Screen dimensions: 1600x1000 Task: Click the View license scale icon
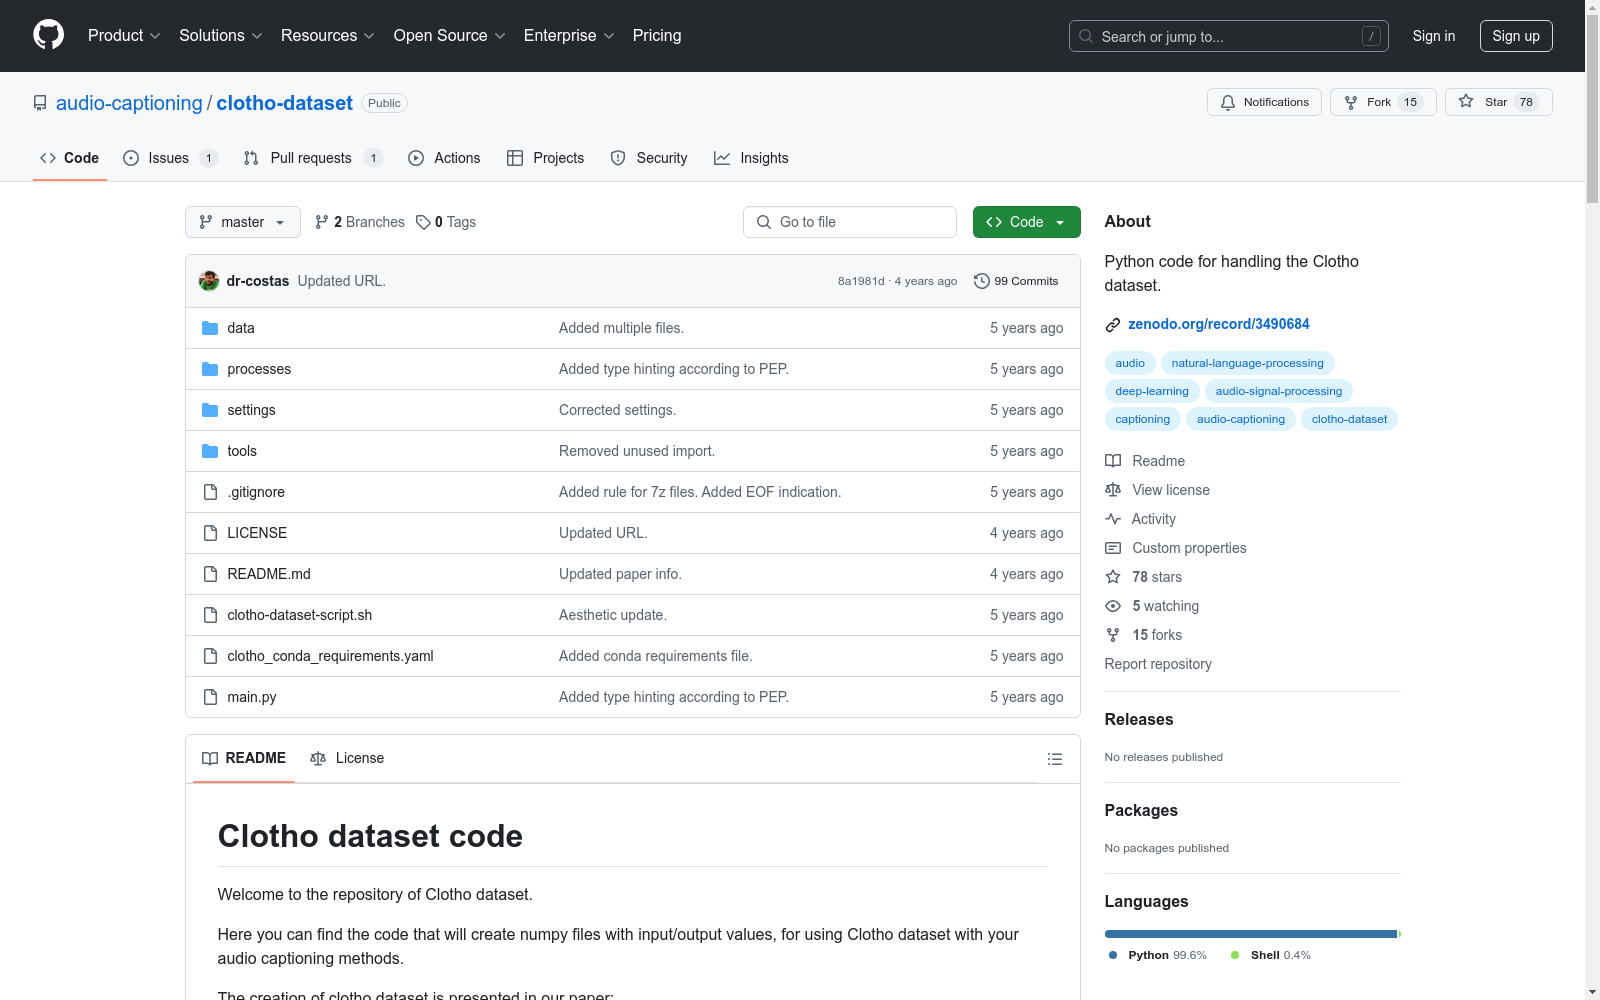[x=1113, y=490]
